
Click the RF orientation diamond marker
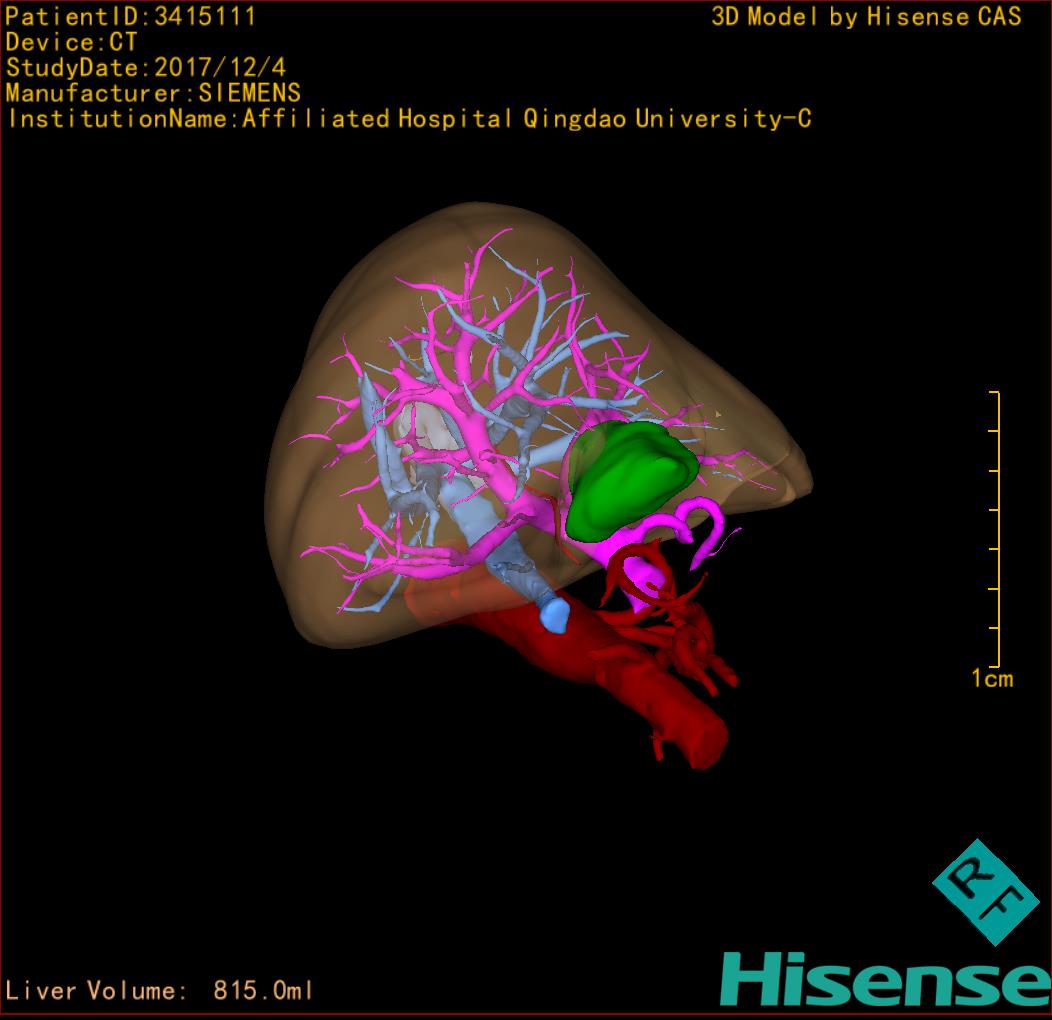pyautogui.click(x=986, y=892)
